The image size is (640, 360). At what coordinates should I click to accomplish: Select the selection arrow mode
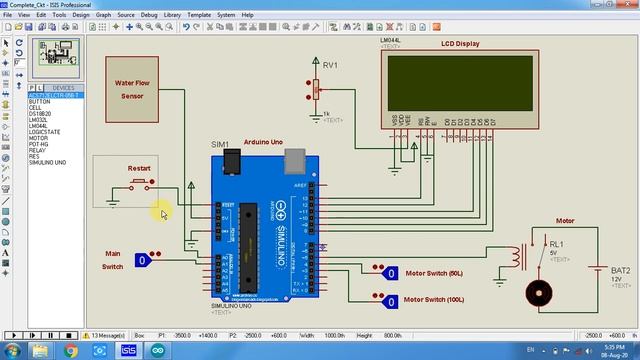point(6,43)
